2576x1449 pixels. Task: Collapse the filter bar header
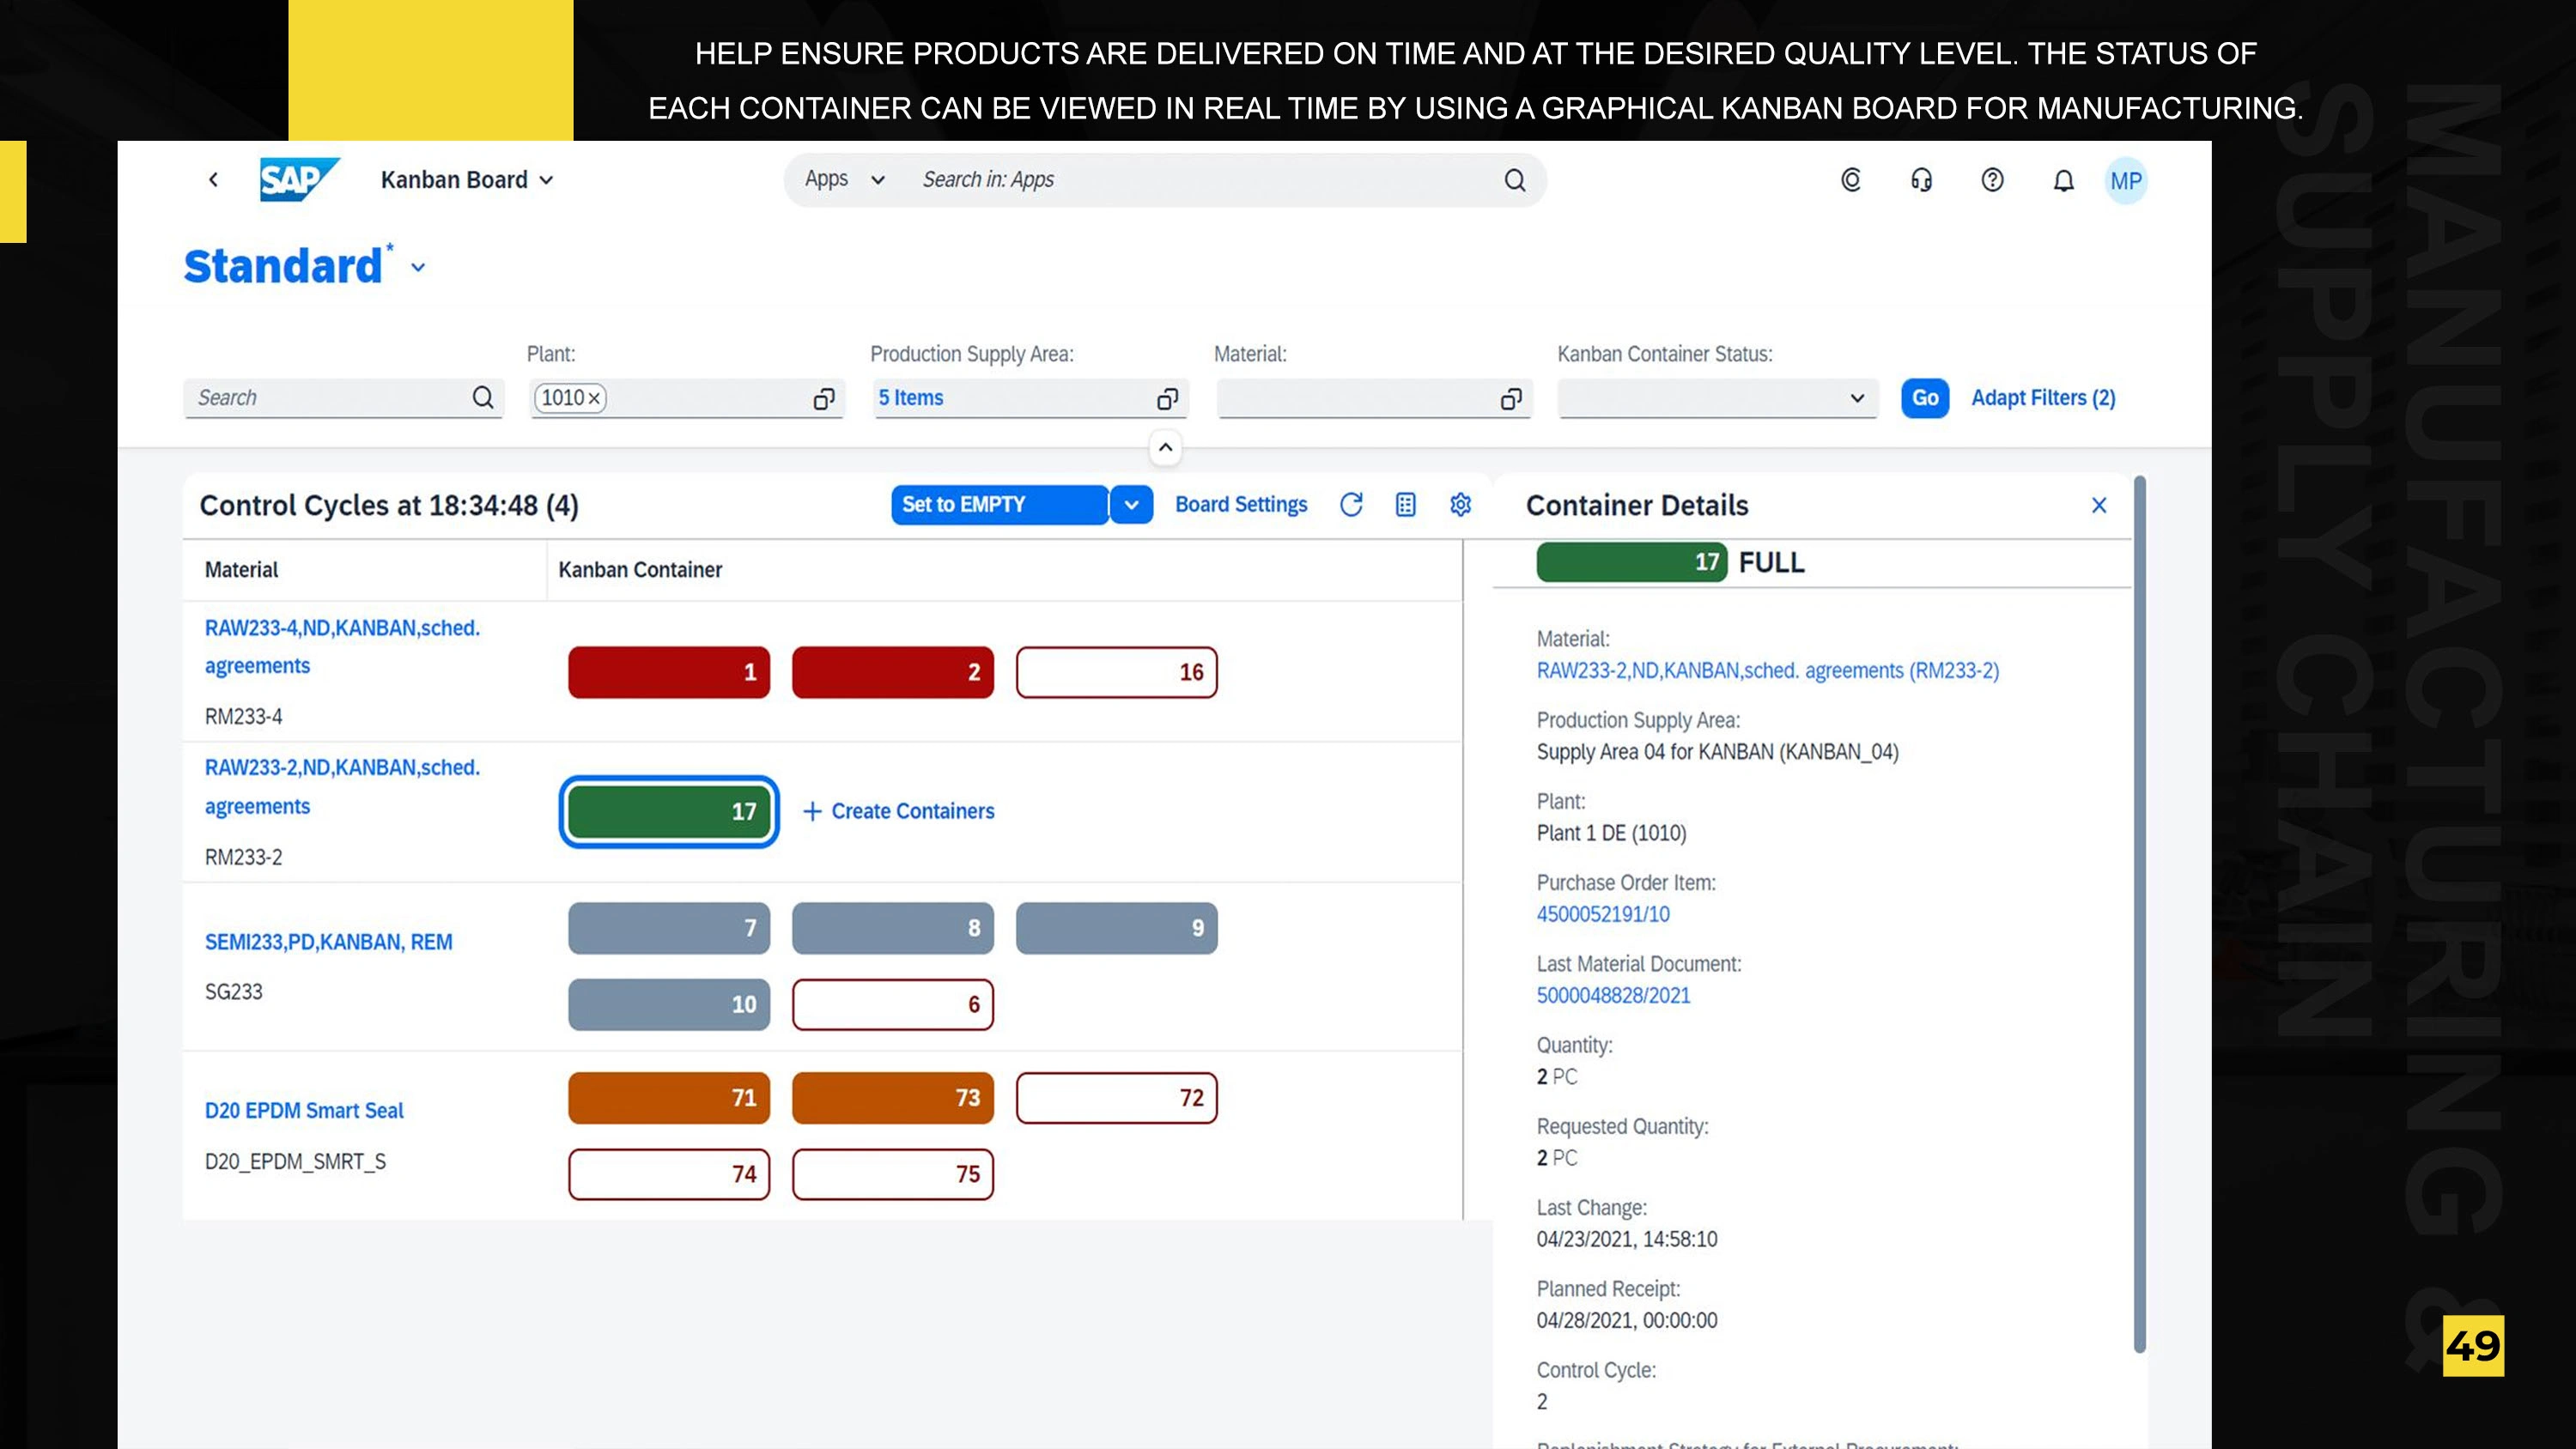pyautogui.click(x=1165, y=447)
